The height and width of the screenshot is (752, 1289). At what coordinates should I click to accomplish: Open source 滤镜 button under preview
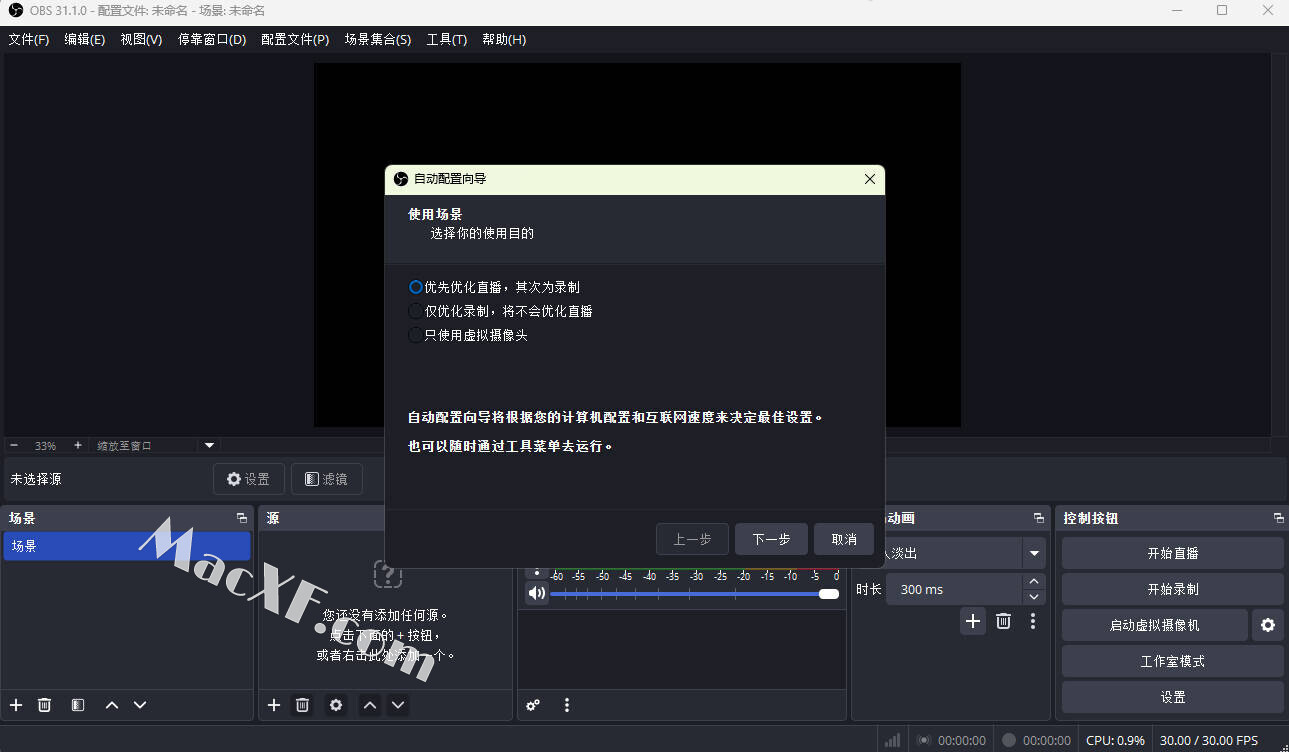pyautogui.click(x=327, y=479)
